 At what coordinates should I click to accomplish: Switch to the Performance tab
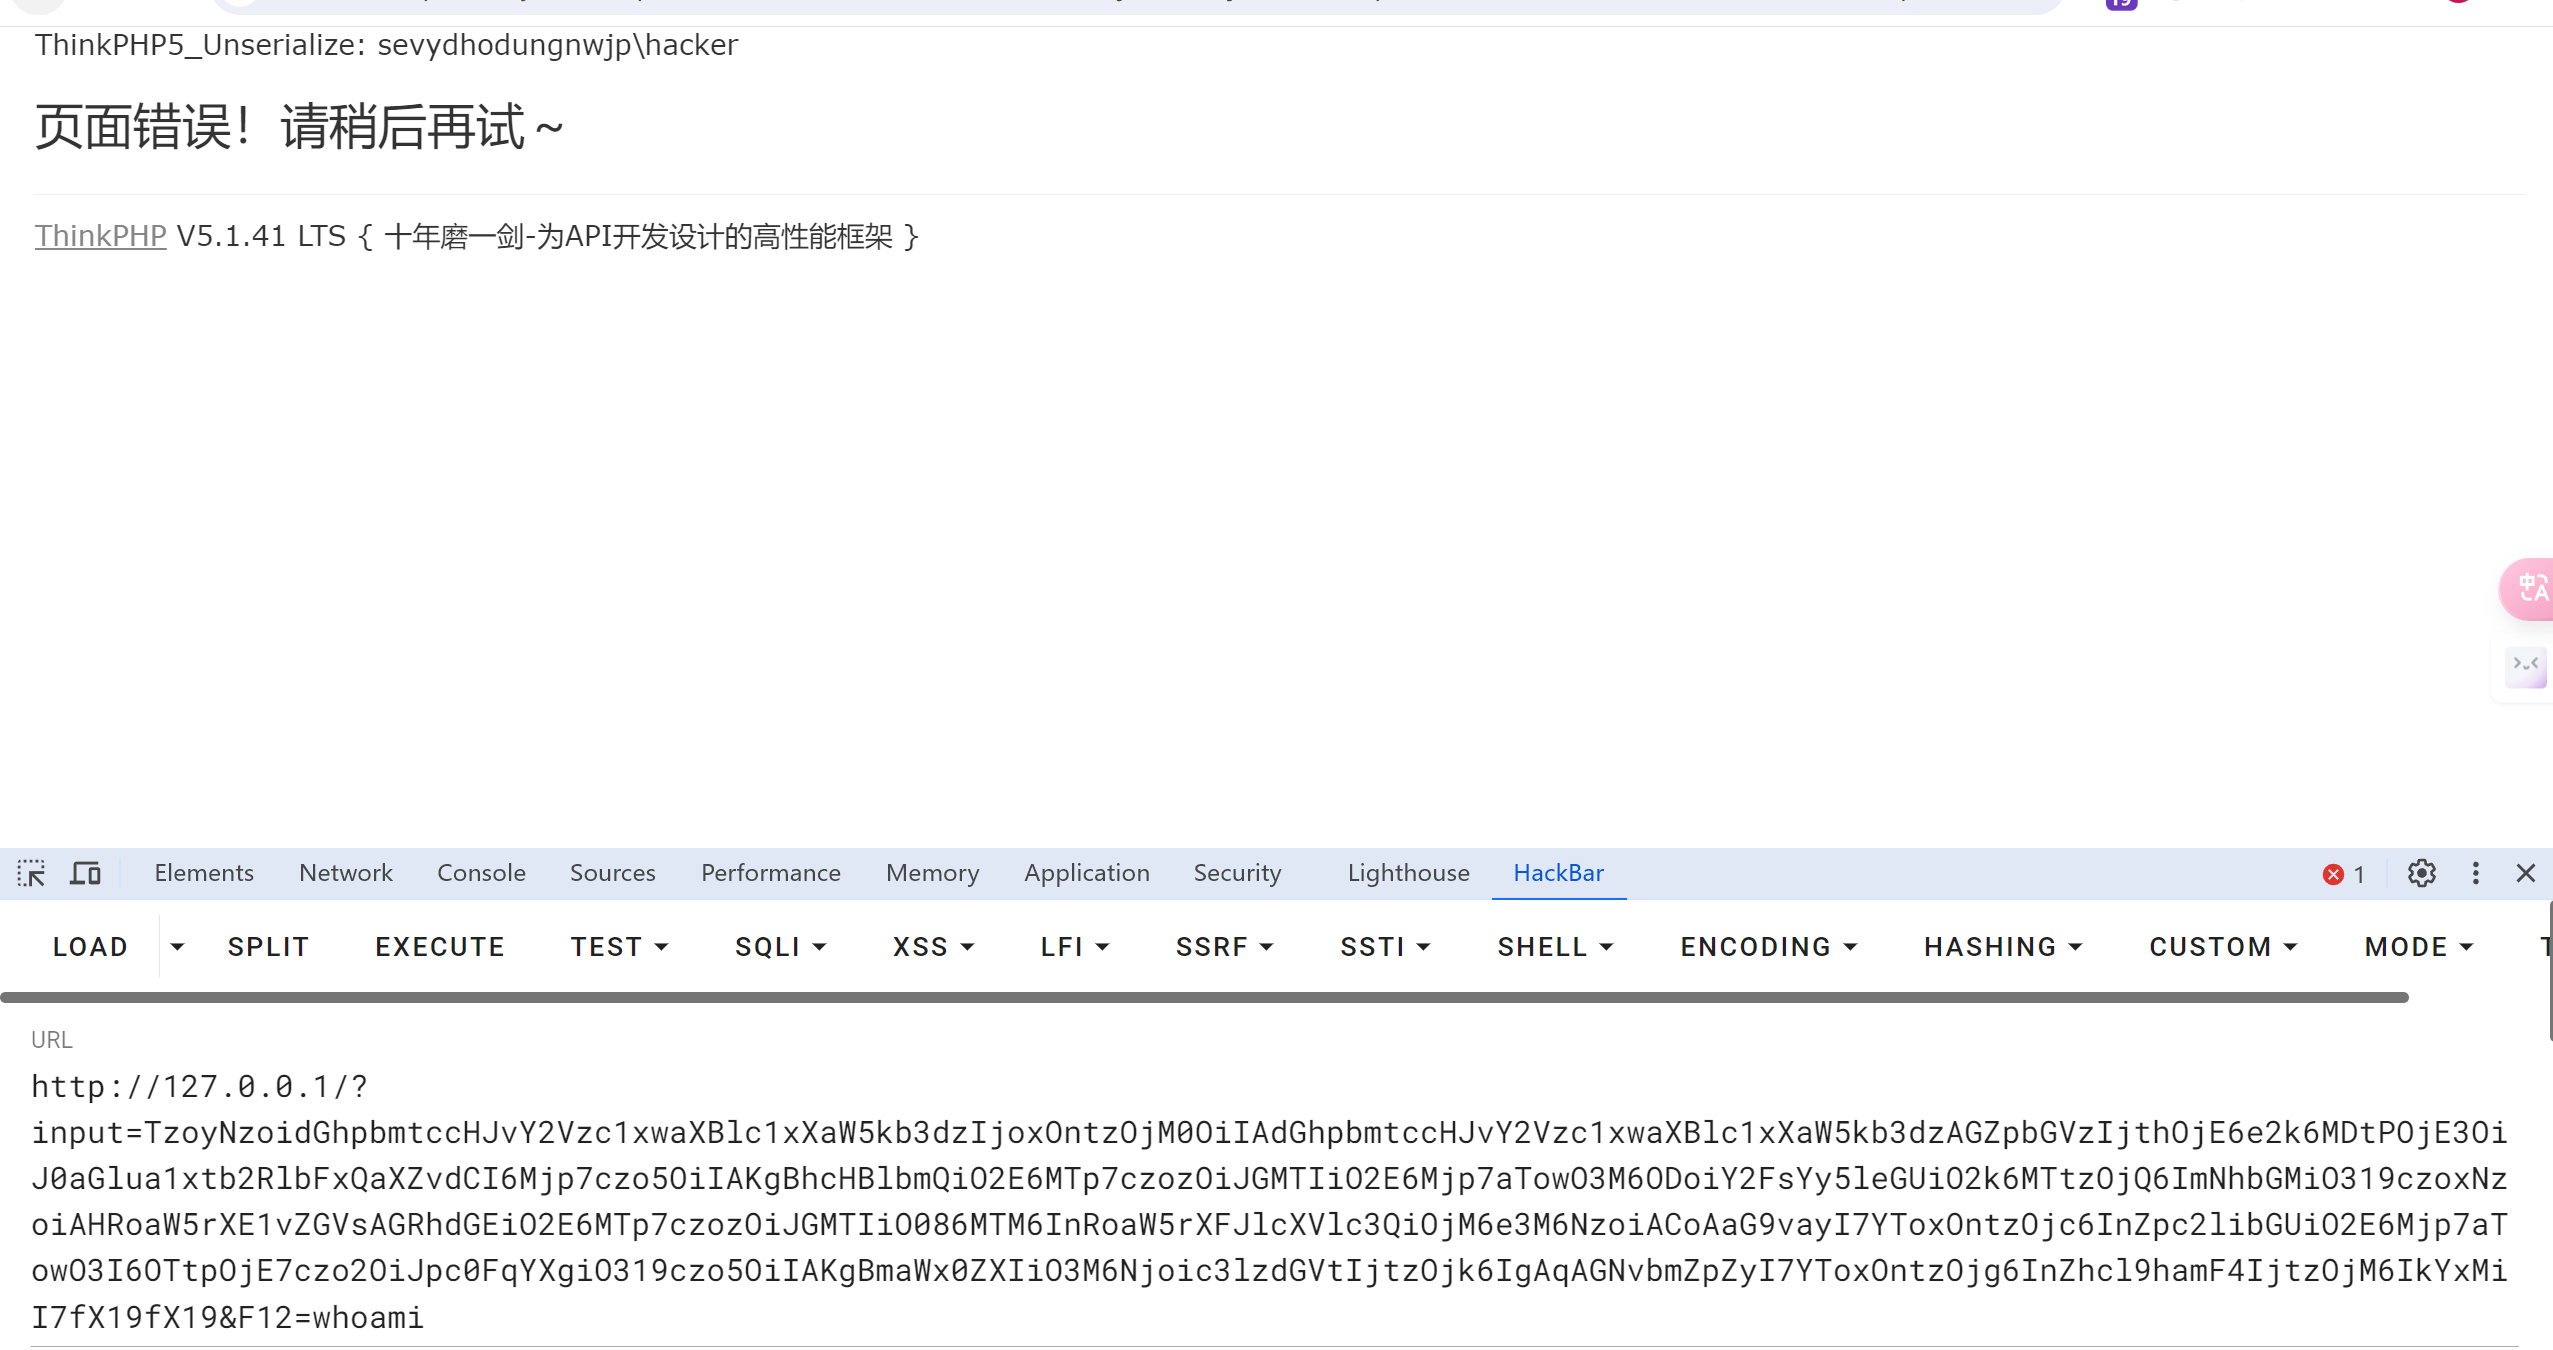pyautogui.click(x=770, y=873)
